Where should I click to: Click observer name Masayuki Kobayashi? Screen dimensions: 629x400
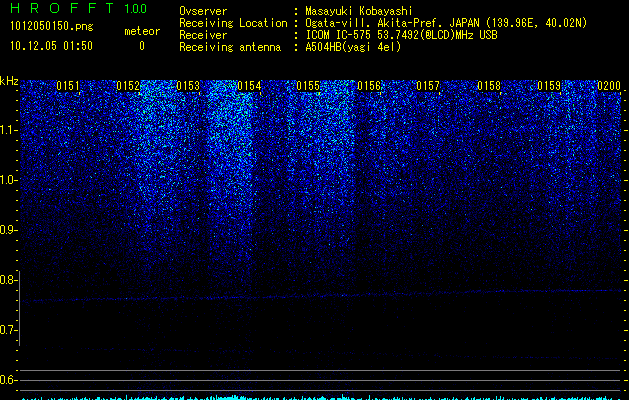(359, 12)
